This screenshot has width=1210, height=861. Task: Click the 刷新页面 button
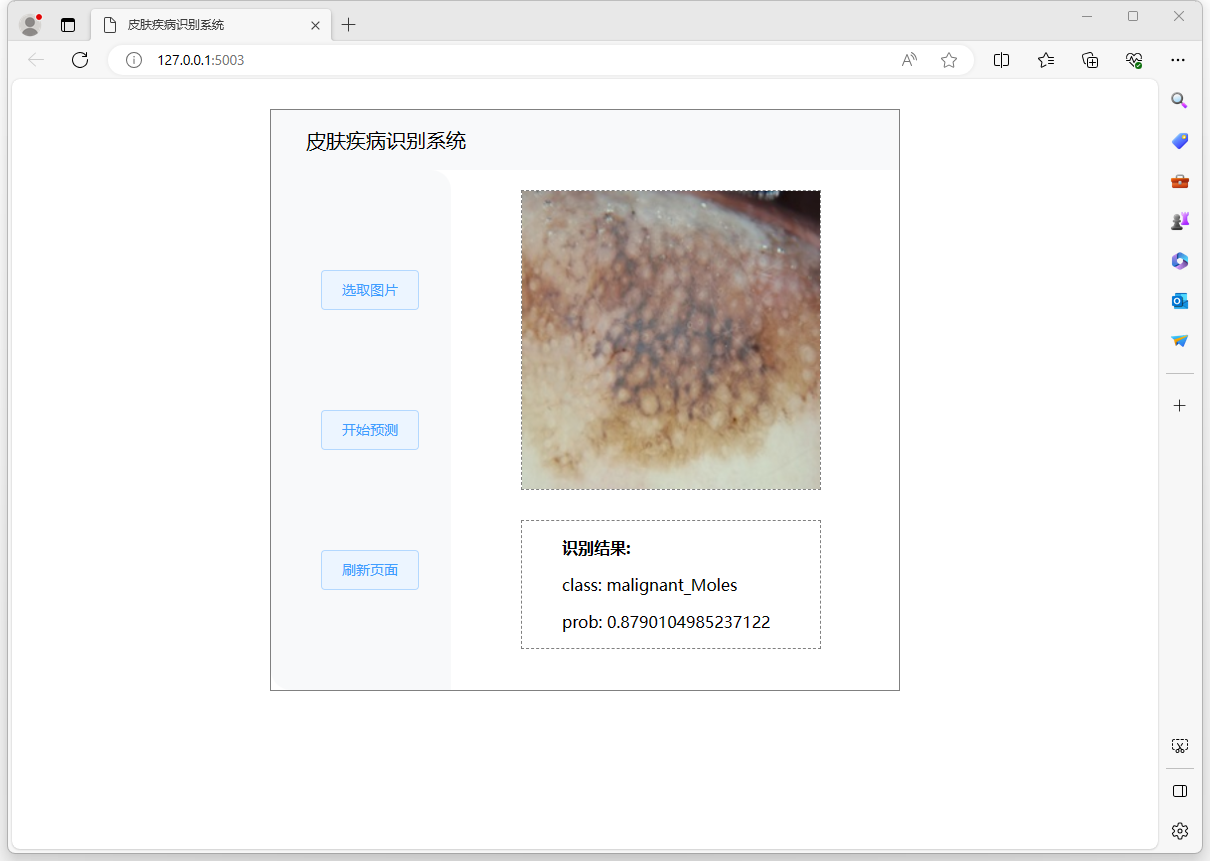coord(370,570)
